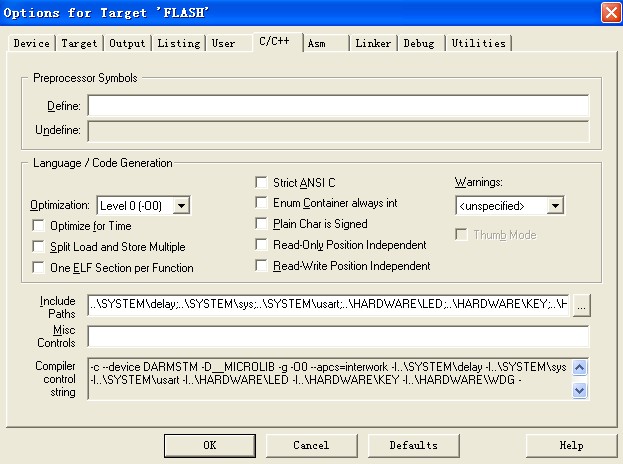Go to the Utilities tab
Image resolution: width=623 pixels, height=464 pixels.
click(x=478, y=43)
